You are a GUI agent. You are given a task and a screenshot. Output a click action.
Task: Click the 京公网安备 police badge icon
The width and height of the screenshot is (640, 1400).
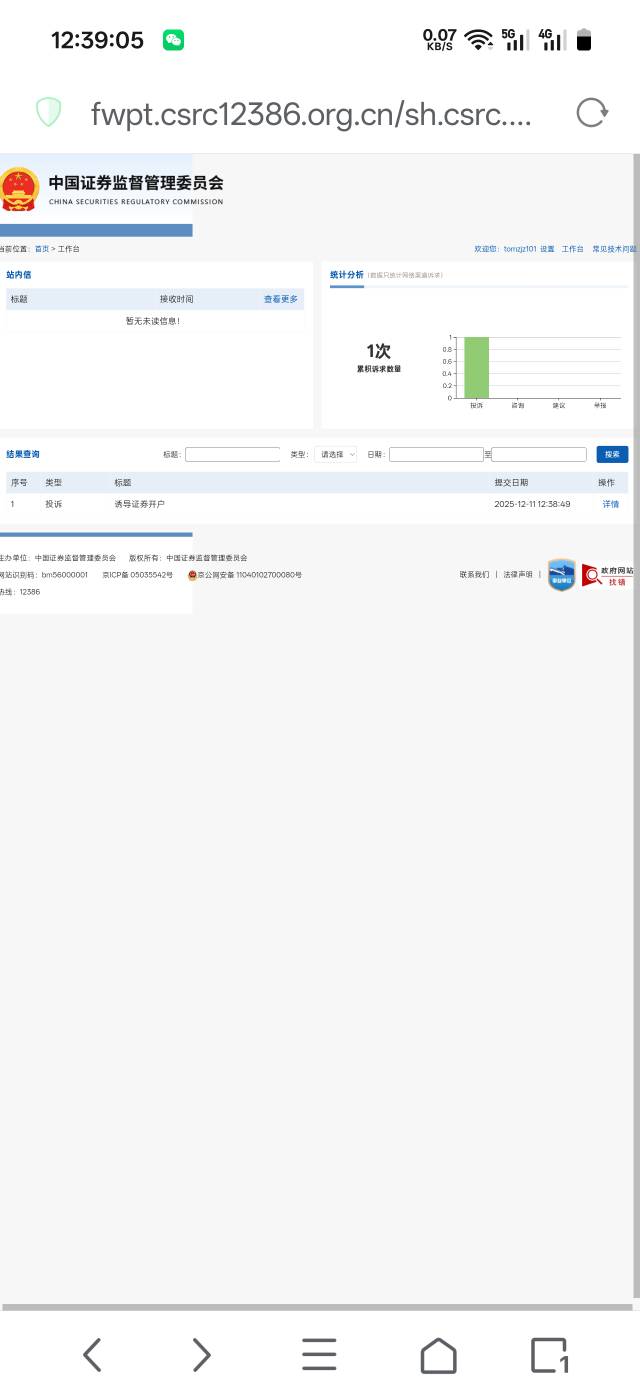coord(193,575)
